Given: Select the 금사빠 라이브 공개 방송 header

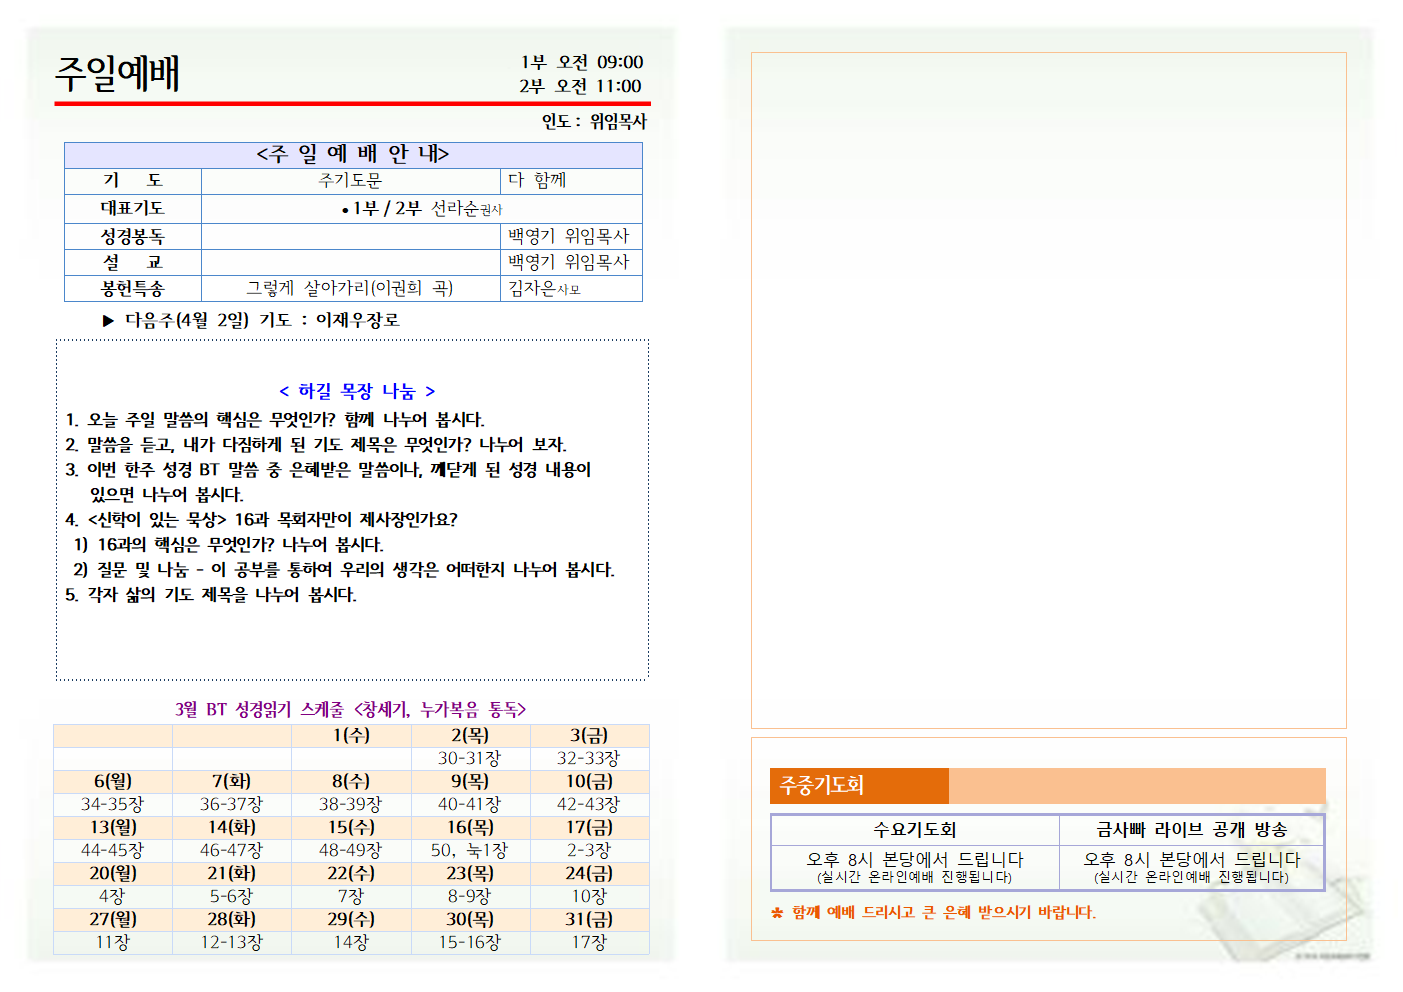Looking at the screenshot, I should (1191, 830).
